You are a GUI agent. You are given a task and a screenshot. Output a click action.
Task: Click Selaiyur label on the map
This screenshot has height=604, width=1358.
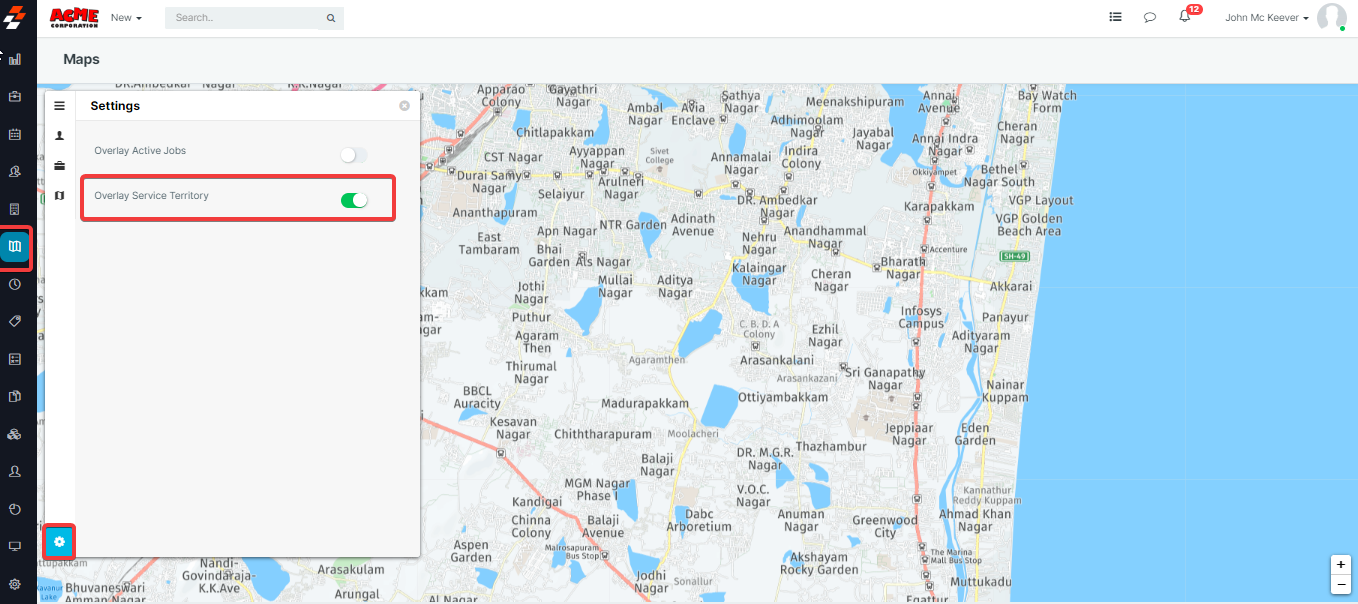[x=560, y=195]
